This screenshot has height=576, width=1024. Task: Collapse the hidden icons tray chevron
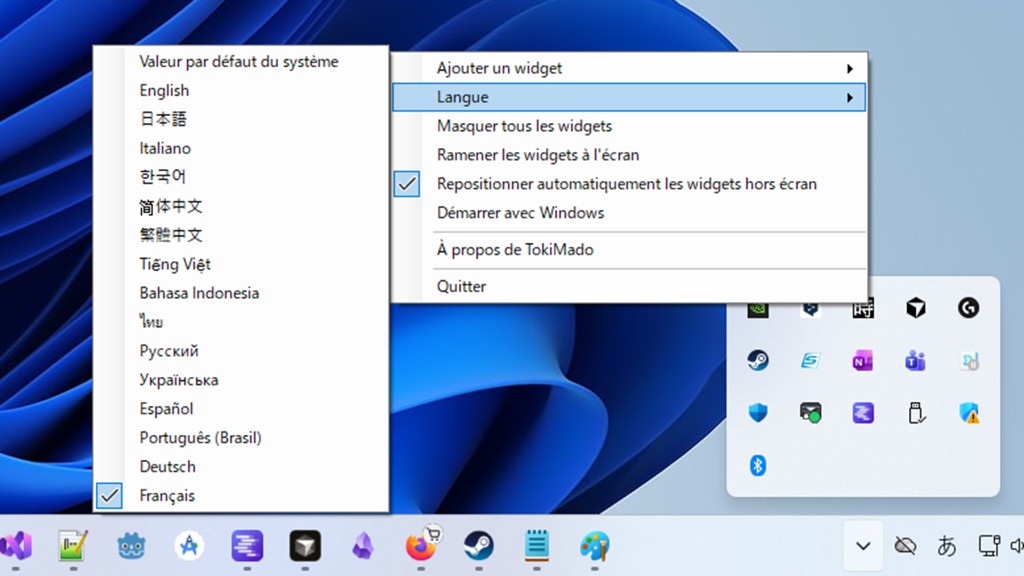[863, 545]
